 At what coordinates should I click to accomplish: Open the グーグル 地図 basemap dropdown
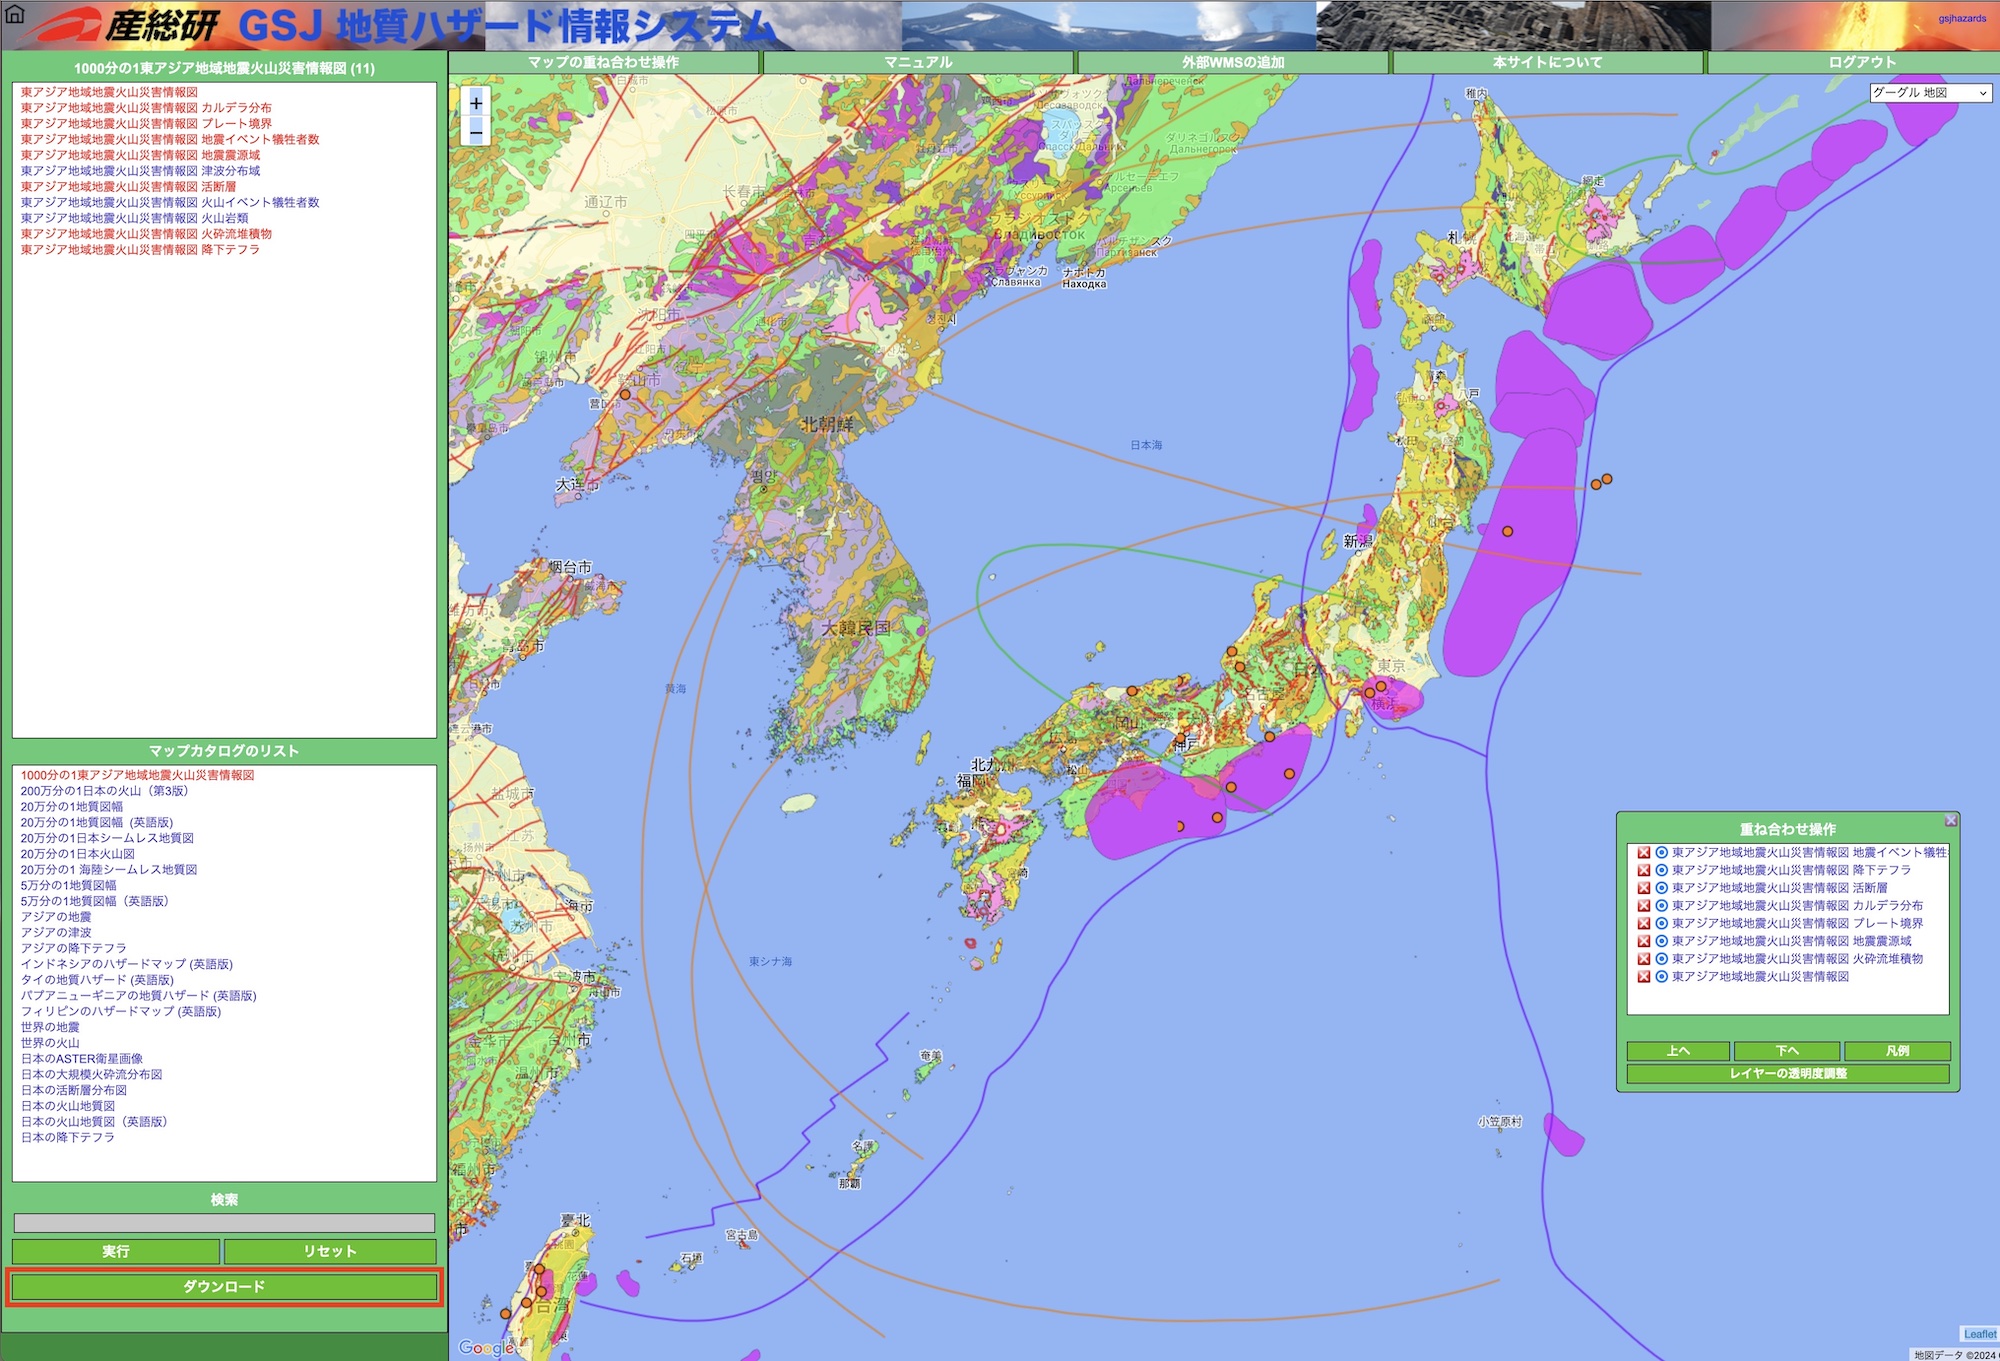(1930, 93)
